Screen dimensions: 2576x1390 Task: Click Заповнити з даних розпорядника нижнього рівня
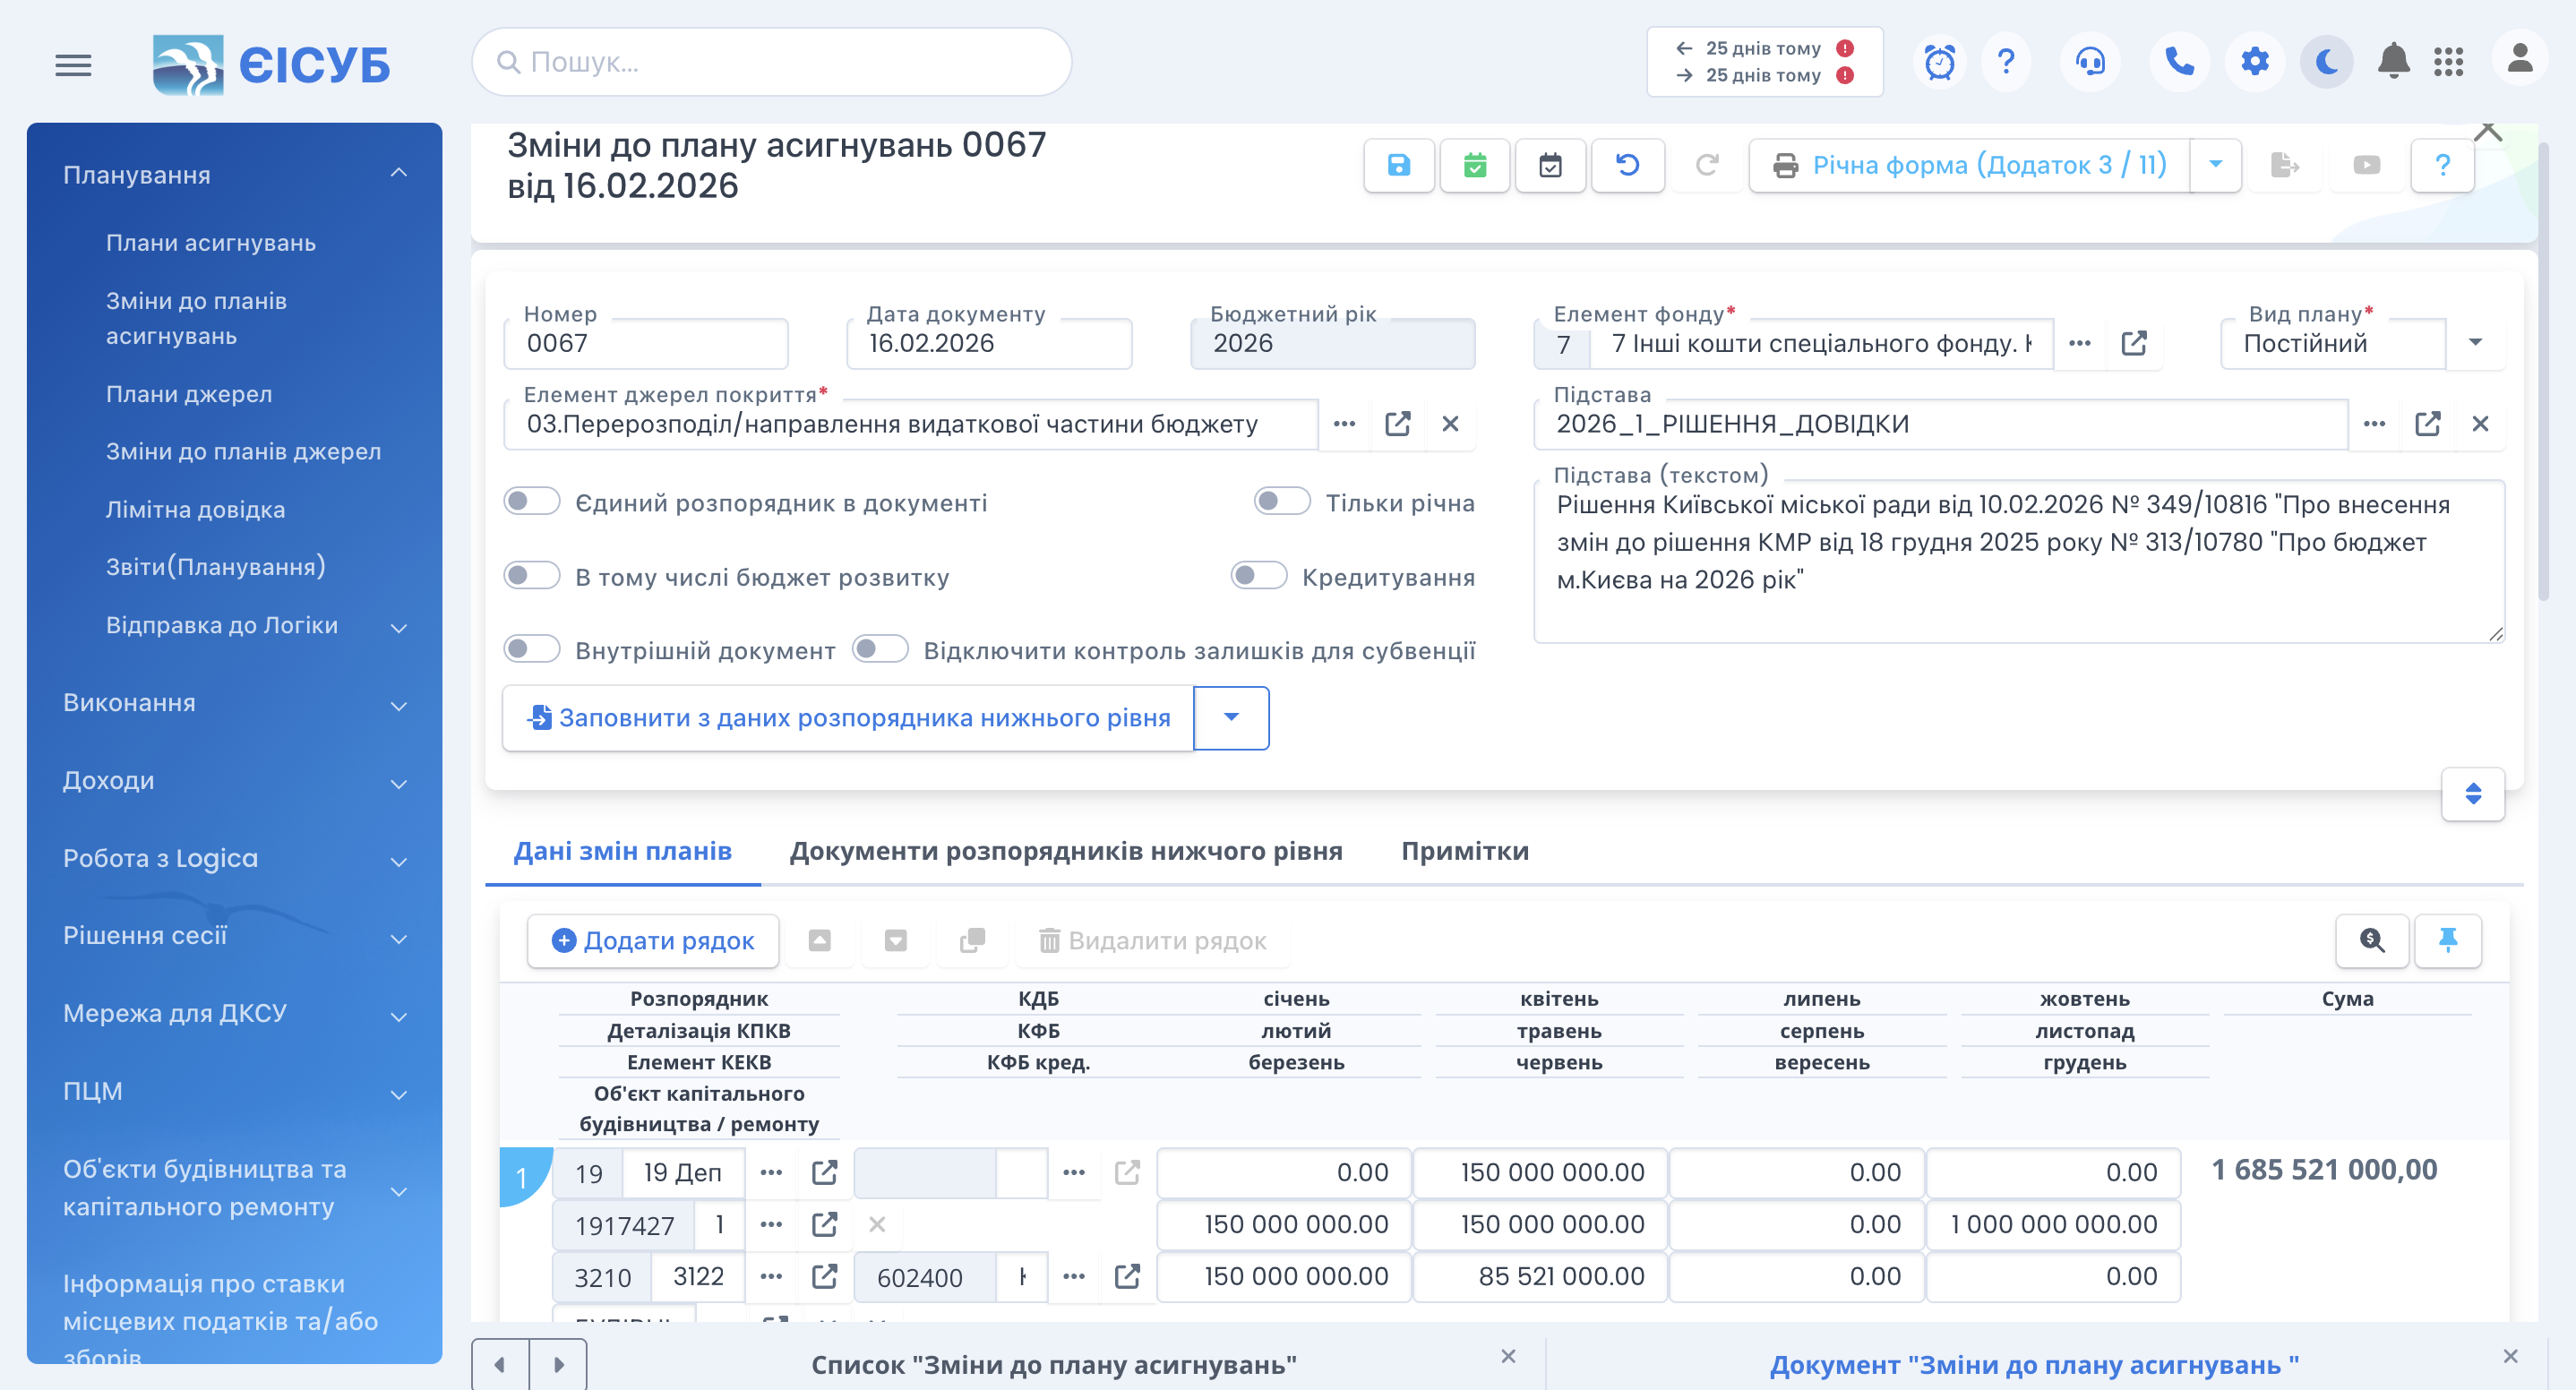click(x=848, y=718)
